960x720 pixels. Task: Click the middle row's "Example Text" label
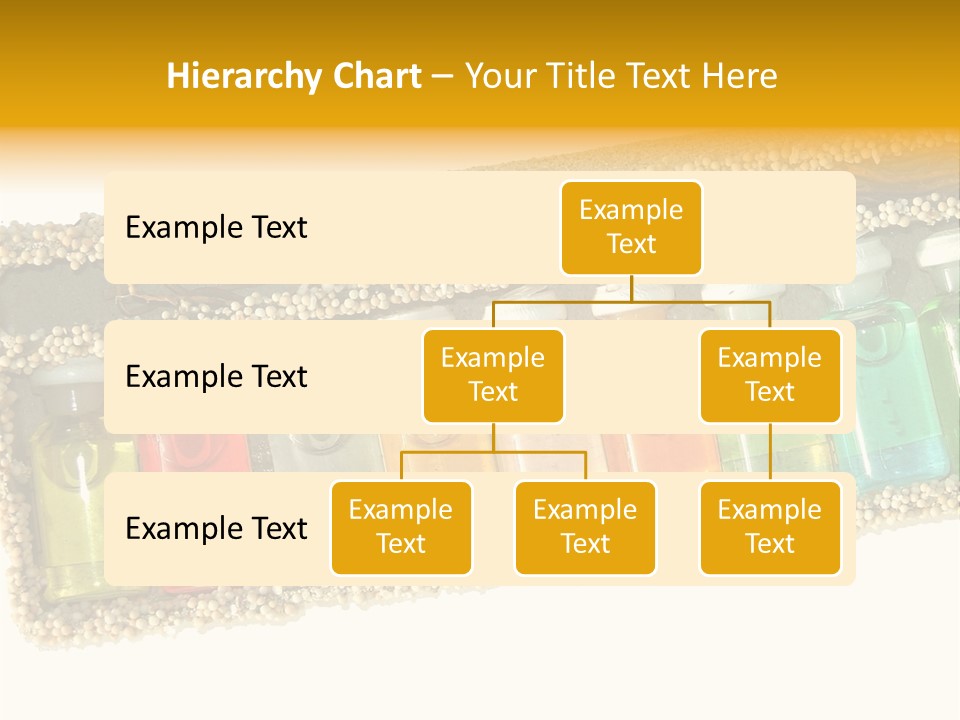[x=216, y=377]
